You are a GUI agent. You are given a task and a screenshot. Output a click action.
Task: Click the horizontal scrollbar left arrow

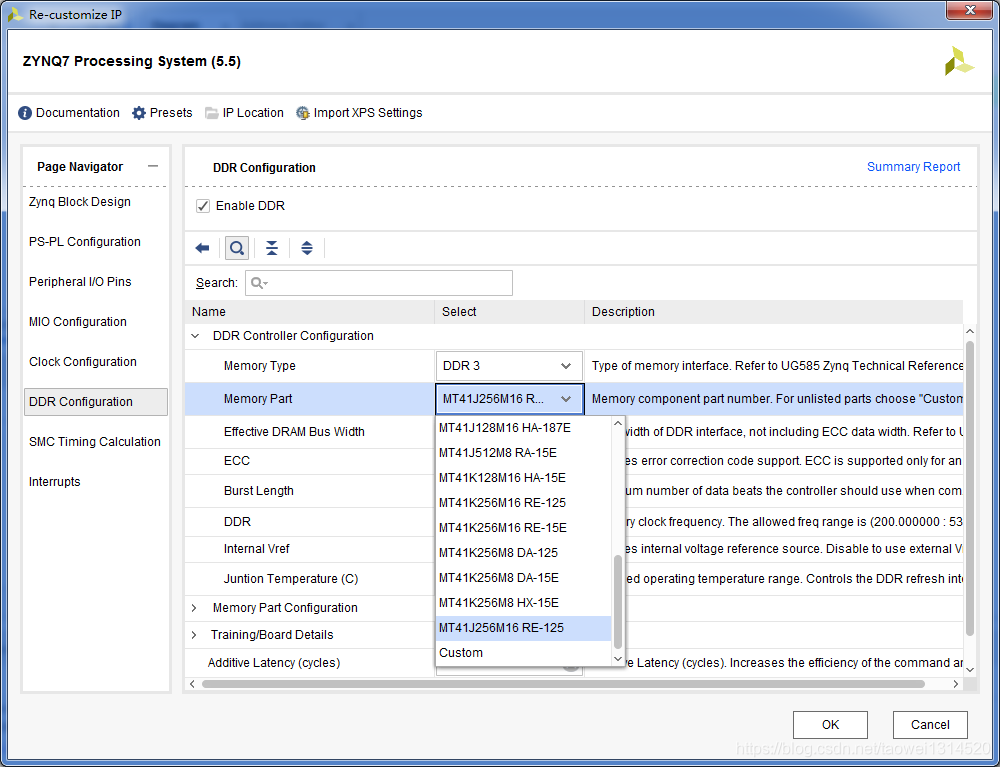[193, 684]
